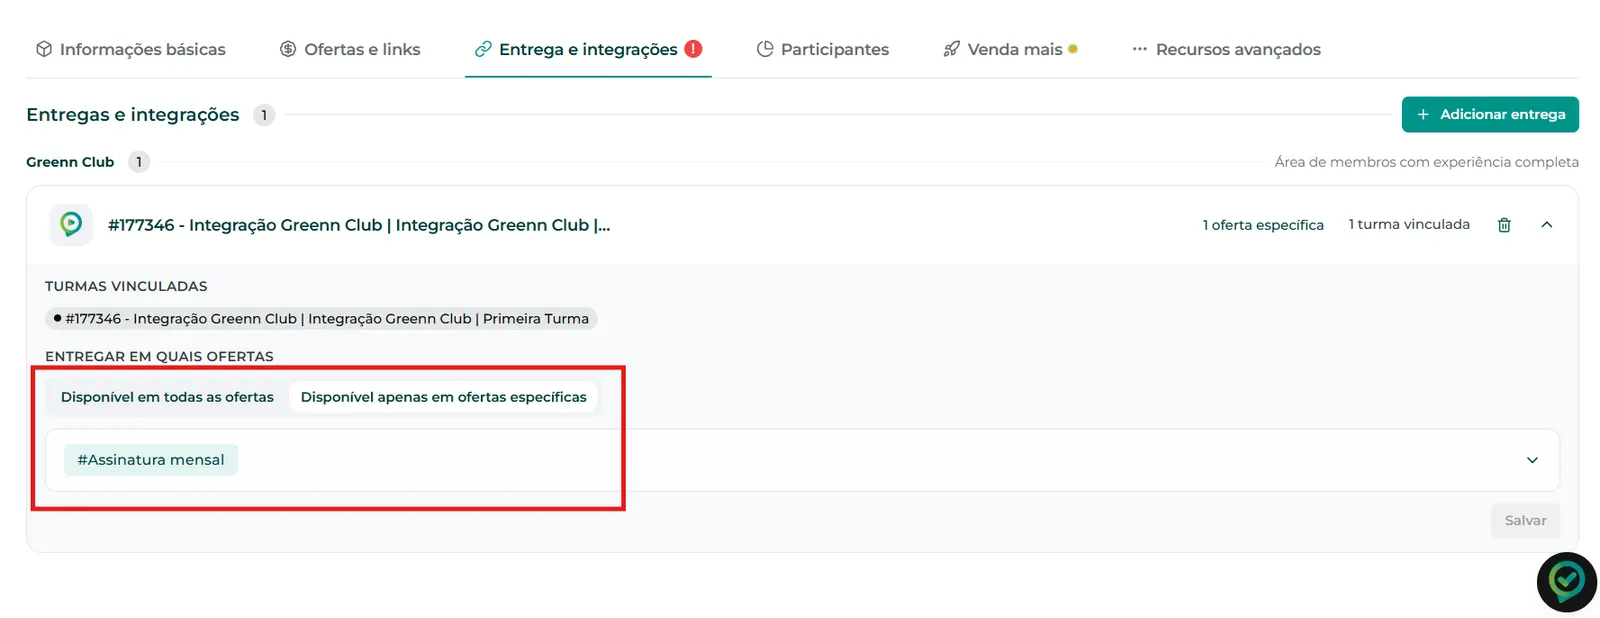
Task: Click the Entregas e integrações heading
Action: pos(133,114)
